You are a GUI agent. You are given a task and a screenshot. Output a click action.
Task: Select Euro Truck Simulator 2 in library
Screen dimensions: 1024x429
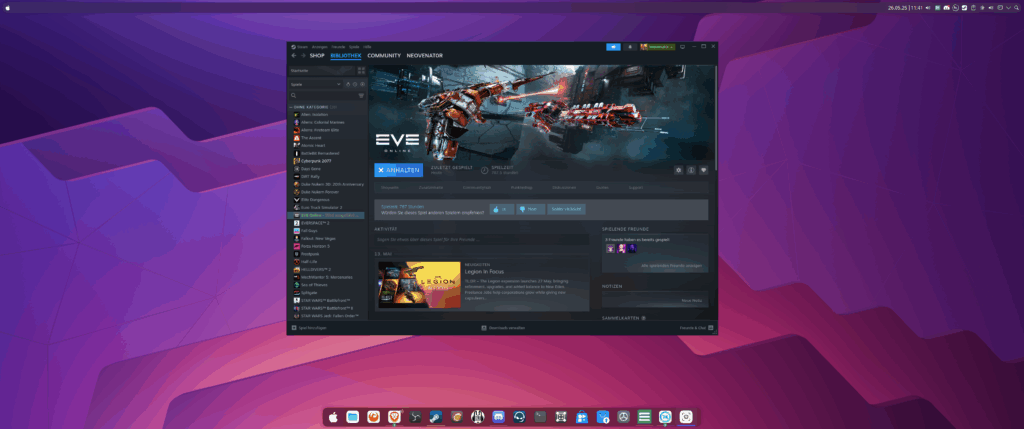point(322,208)
